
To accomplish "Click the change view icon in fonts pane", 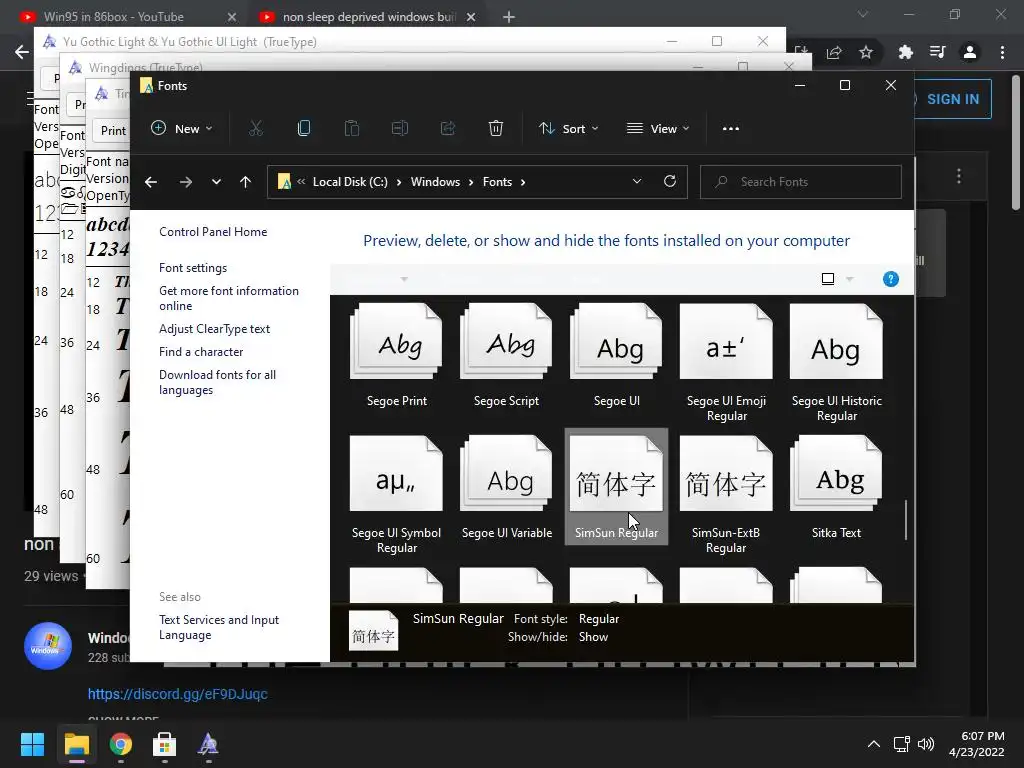I will [827, 280].
